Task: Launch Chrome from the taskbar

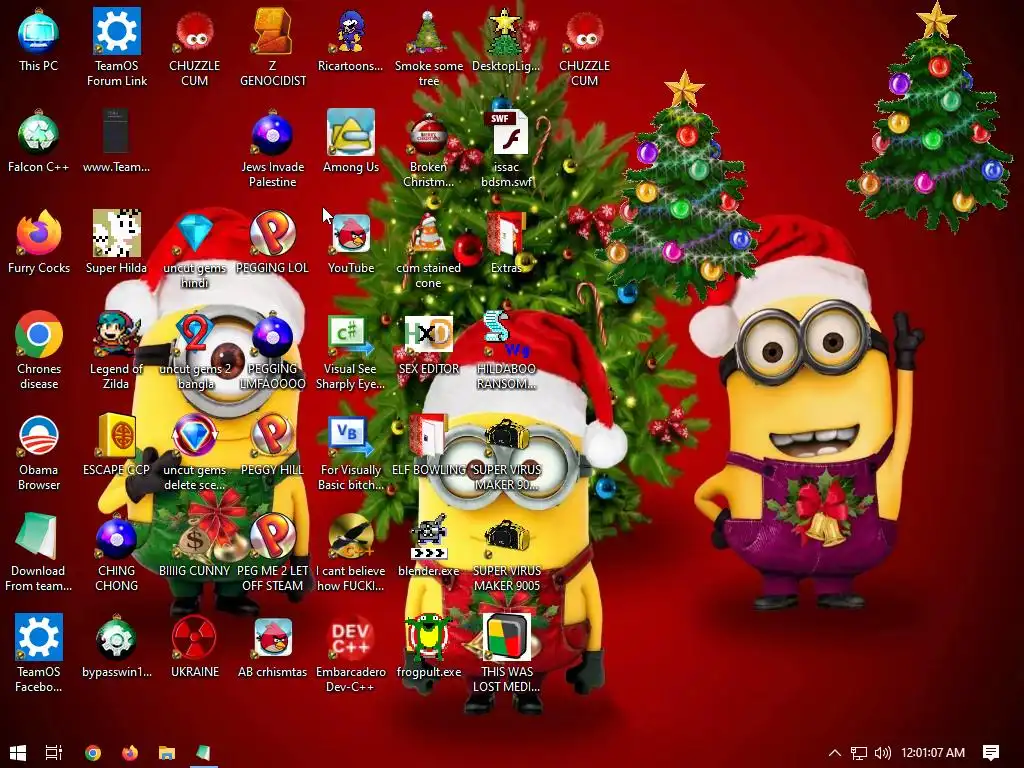Action: (93, 752)
